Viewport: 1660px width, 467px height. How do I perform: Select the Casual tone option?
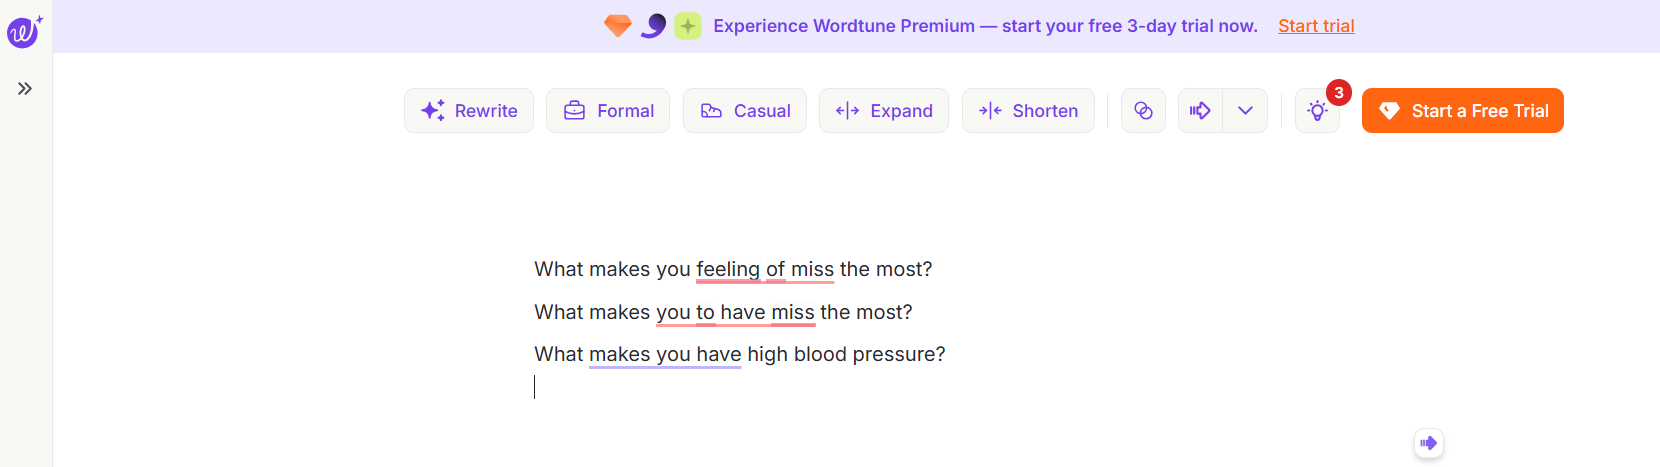pyautogui.click(x=745, y=111)
